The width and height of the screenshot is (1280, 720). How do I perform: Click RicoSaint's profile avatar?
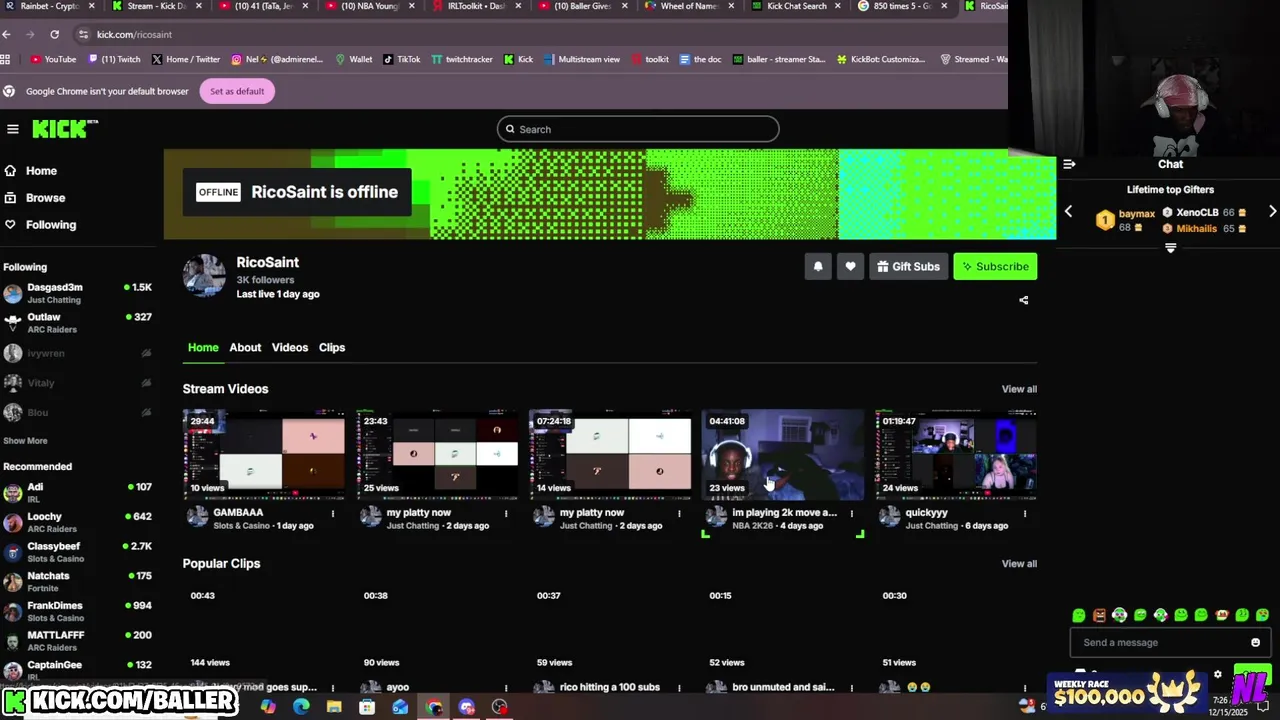click(x=204, y=275)
